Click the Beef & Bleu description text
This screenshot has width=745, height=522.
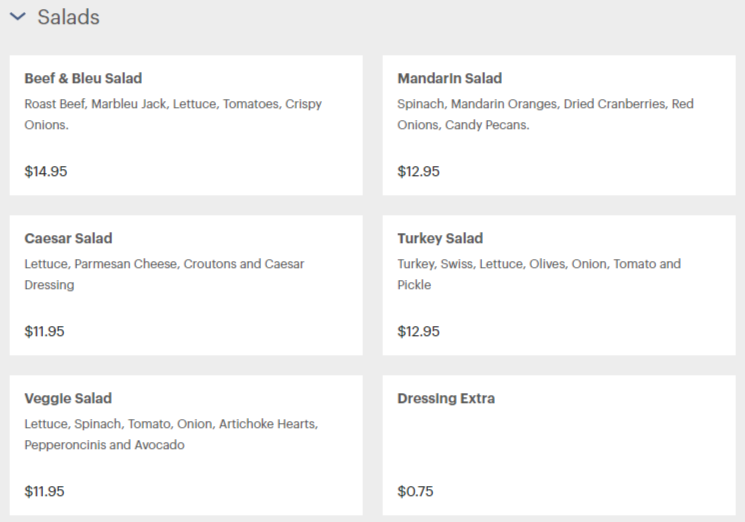point(173,114)
